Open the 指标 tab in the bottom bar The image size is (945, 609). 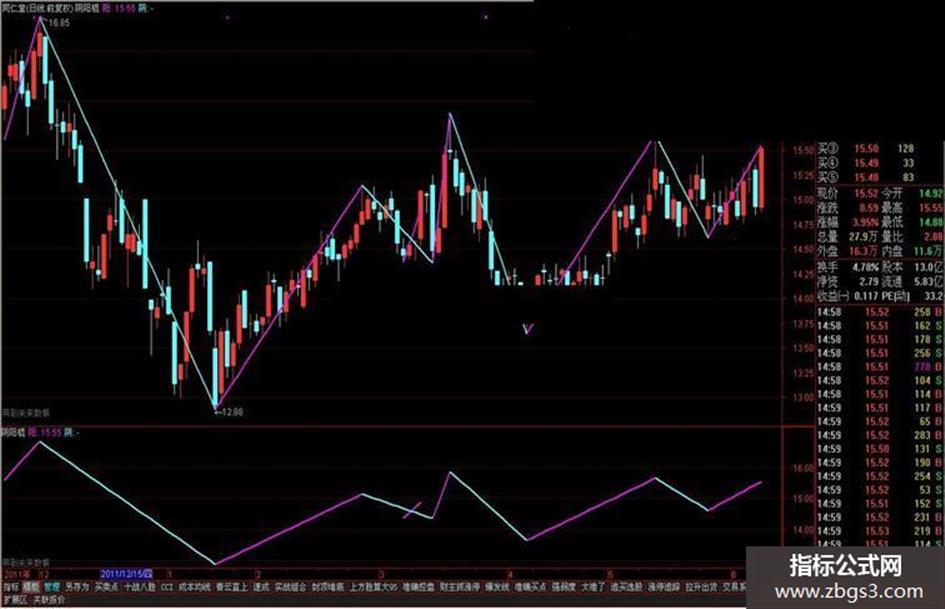click(11, 587)
